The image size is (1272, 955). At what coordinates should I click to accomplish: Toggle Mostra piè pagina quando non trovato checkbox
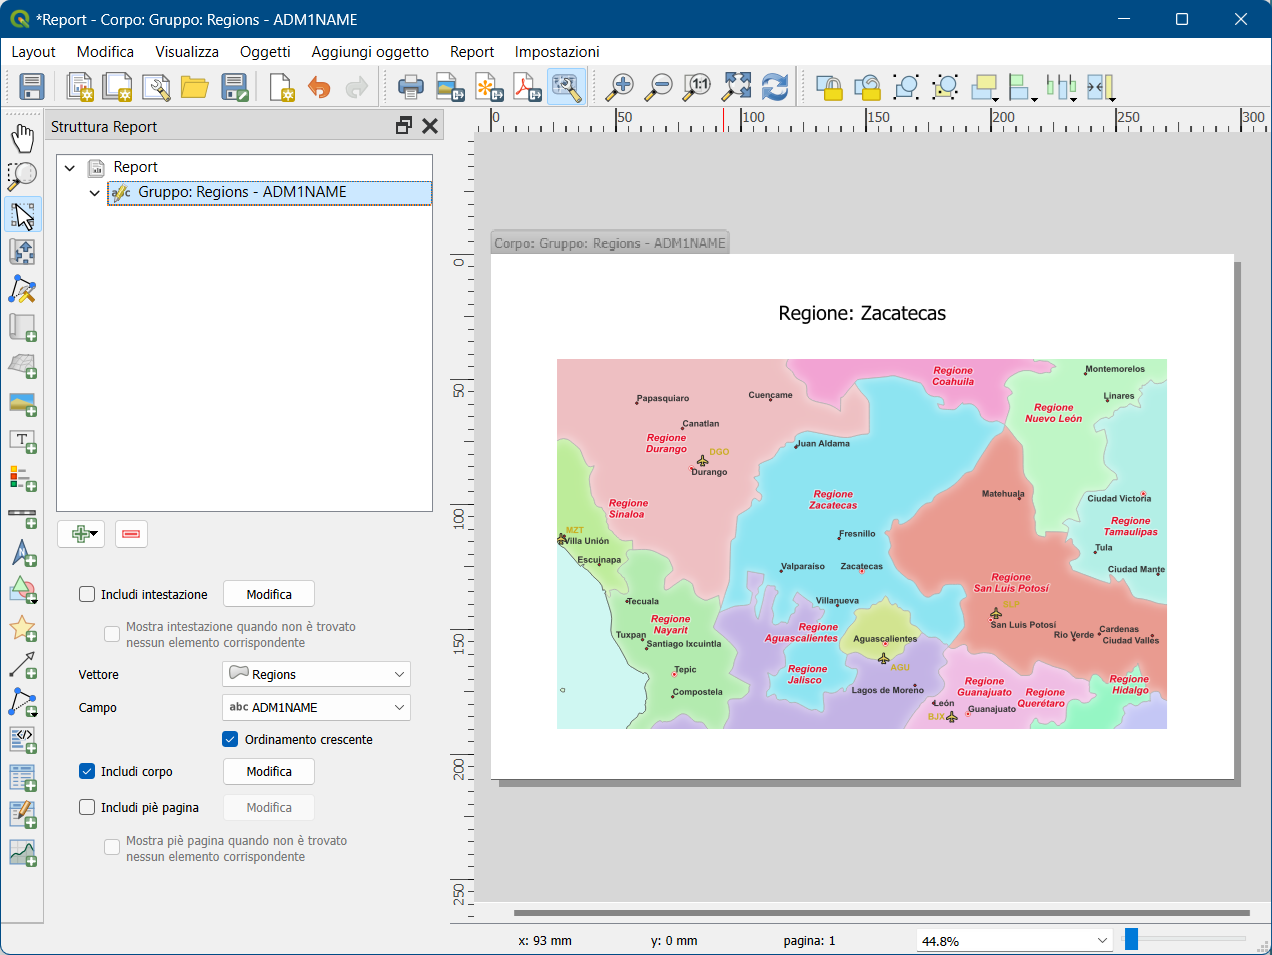(112, 848)
